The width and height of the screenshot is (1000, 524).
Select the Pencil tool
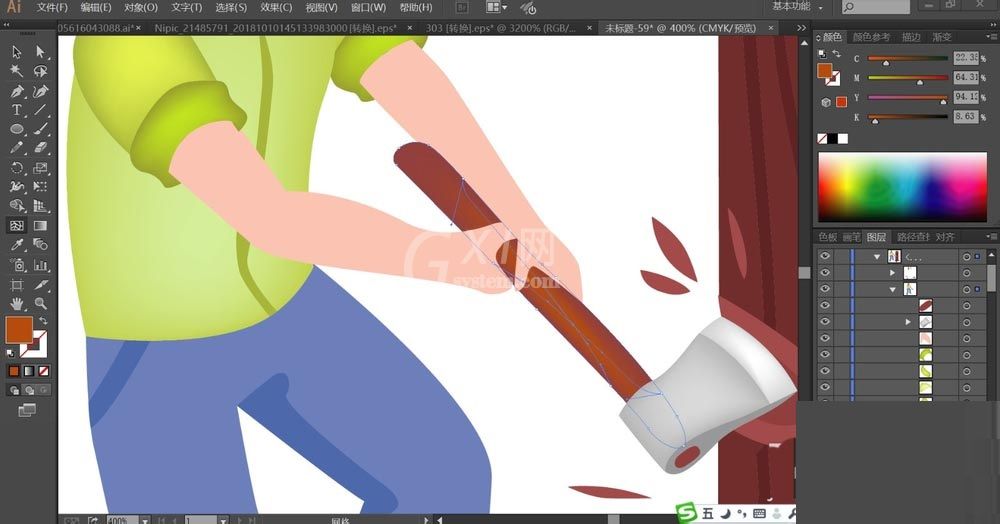[x=17, y=148]
